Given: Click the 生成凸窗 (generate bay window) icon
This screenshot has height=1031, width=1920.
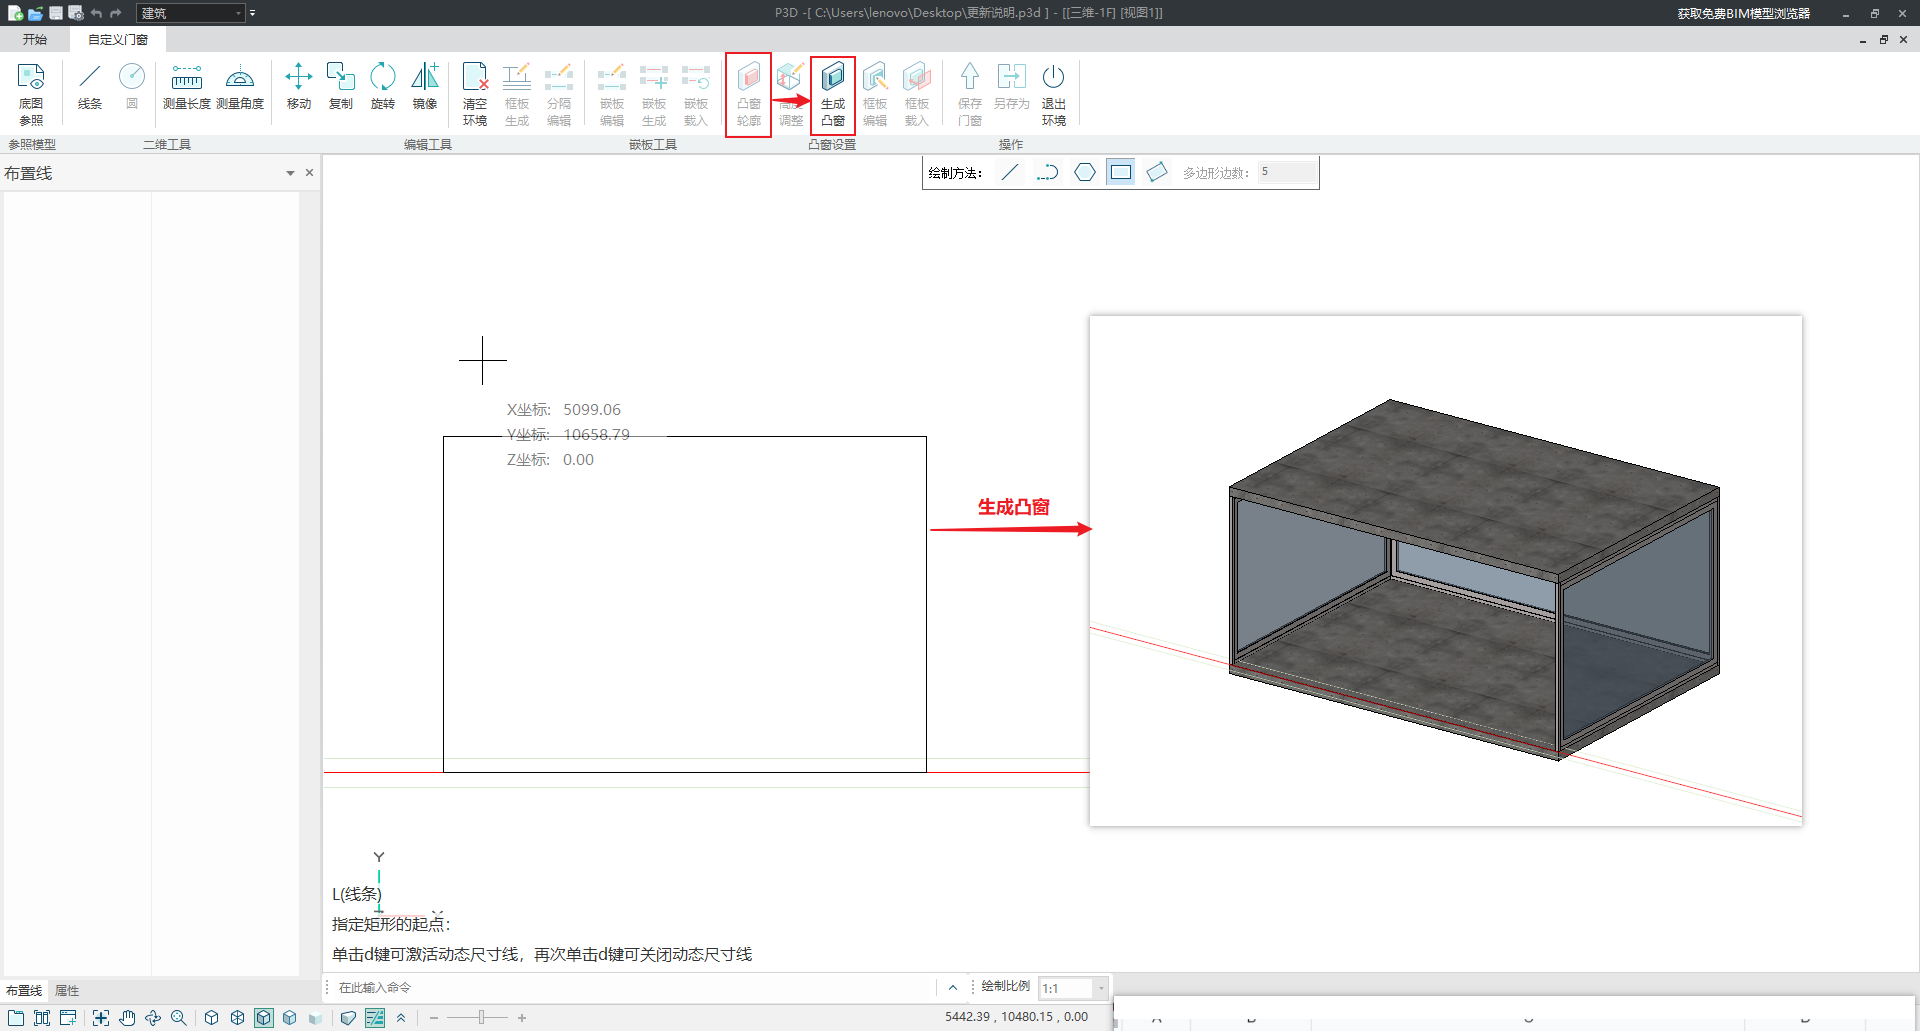Looking at the screenshot, I should click(832, 92).
